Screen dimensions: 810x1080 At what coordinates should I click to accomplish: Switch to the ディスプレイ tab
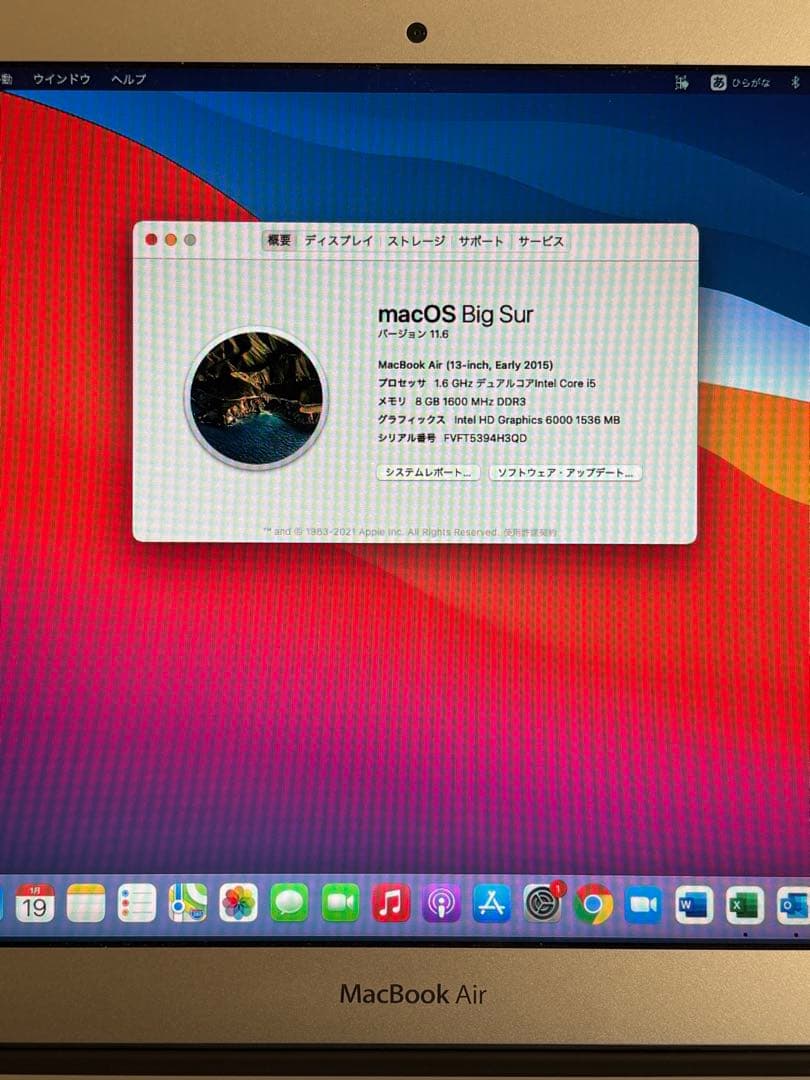pyautogui.click(x=341, y=241)
